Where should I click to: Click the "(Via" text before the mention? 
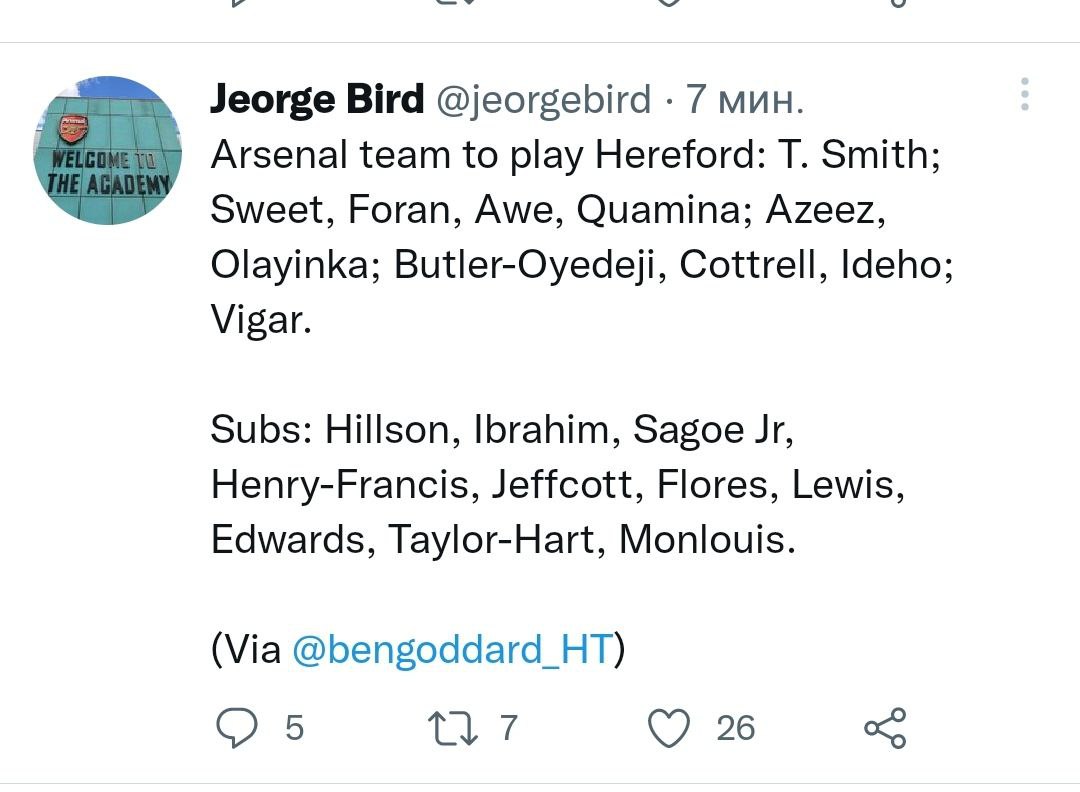click(x=246, y=650)
